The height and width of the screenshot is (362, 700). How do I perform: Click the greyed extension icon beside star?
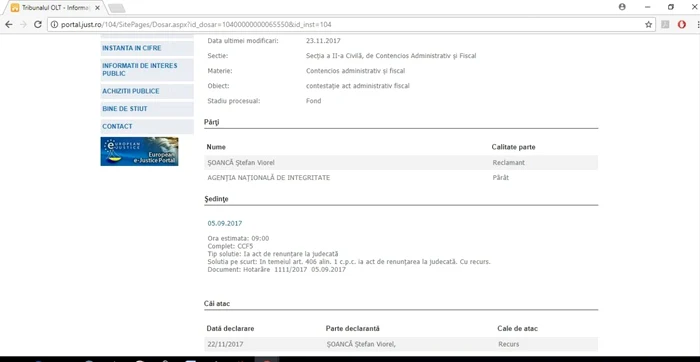(665, 25)
